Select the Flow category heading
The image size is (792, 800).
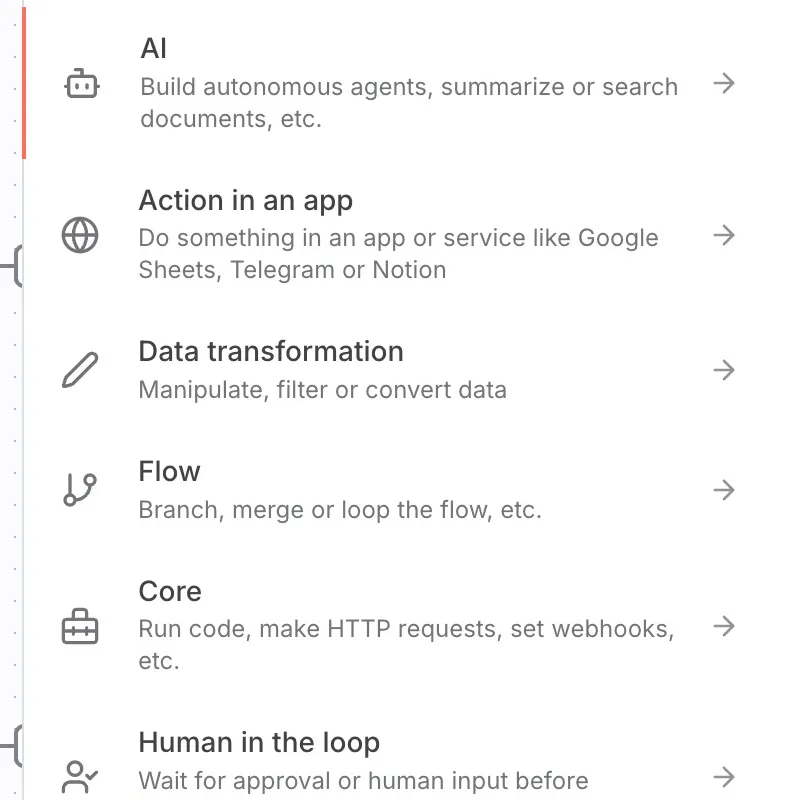pyautogui.click(x=169, y=471)
